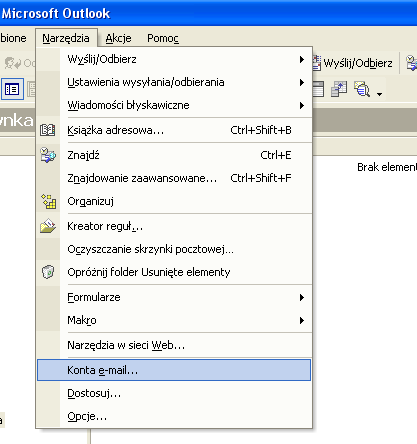417x444 pixels.
Task: Click the Wyślij/Odbierz submenu arrow
Action: point(302,60)
